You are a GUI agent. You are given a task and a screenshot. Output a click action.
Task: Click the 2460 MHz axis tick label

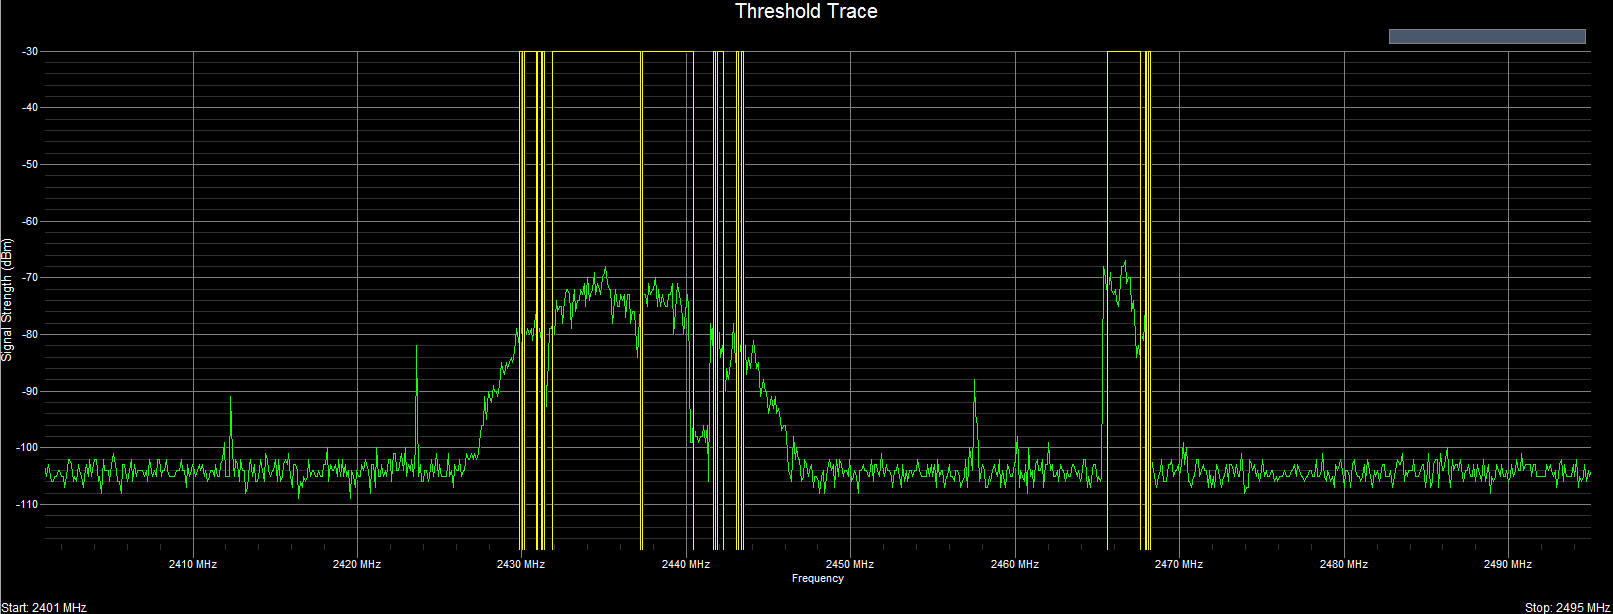(1015, 564)
